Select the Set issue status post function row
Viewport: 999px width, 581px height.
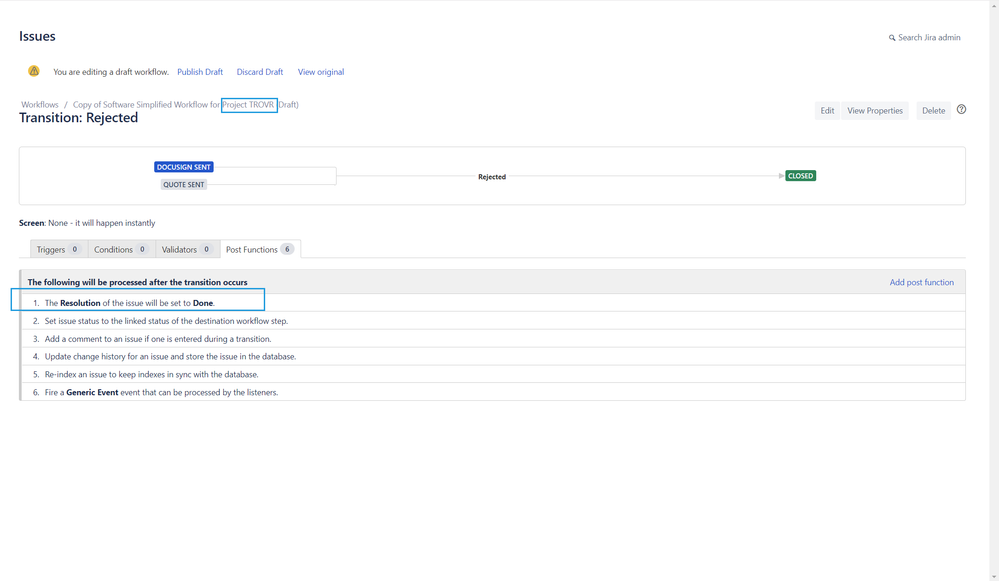click(492, 321)
